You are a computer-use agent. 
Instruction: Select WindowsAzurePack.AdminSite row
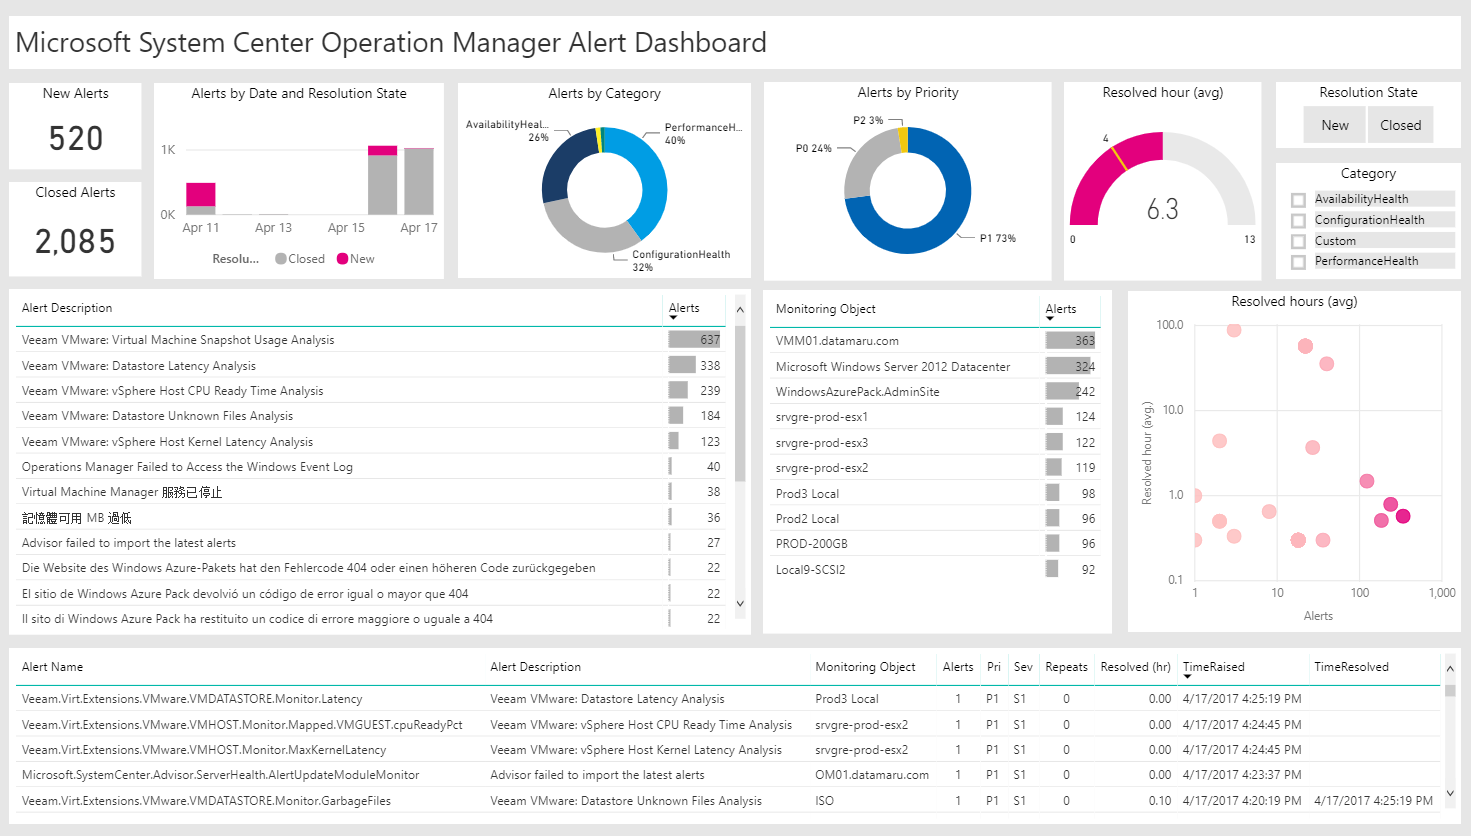(936, 392)
